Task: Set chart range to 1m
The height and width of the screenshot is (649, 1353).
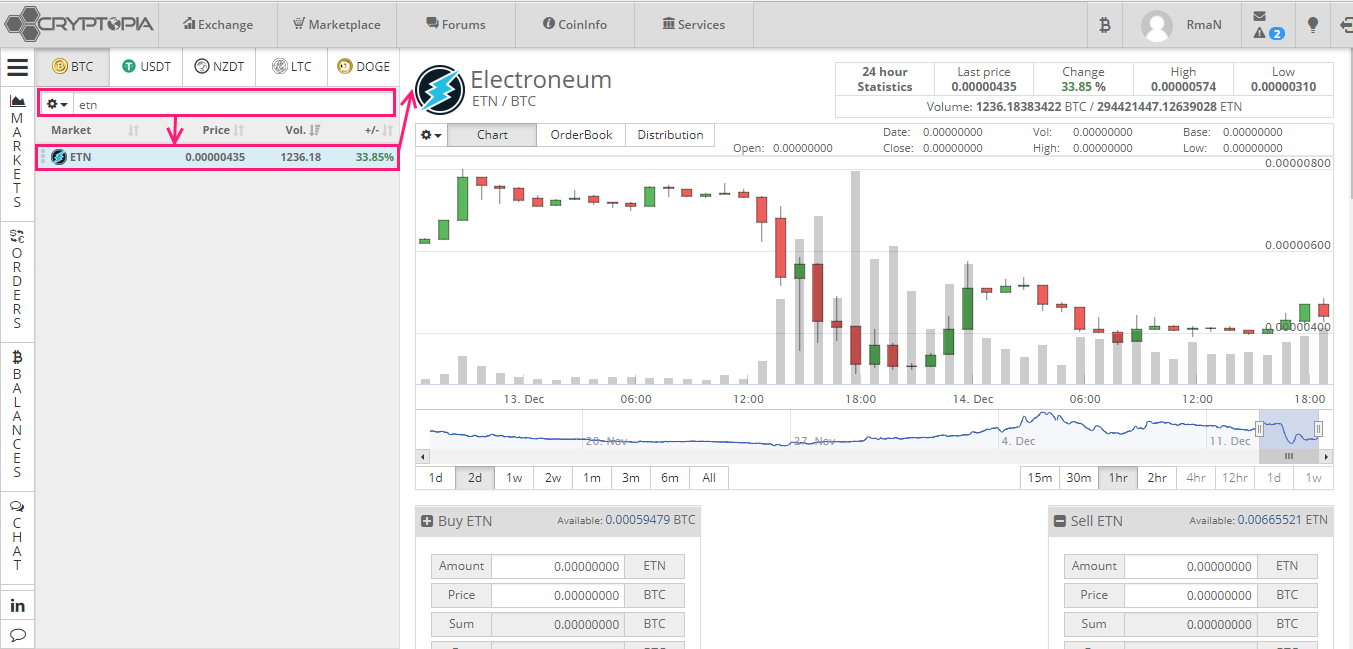Action: pyautogui.click(x=592, y=478)
